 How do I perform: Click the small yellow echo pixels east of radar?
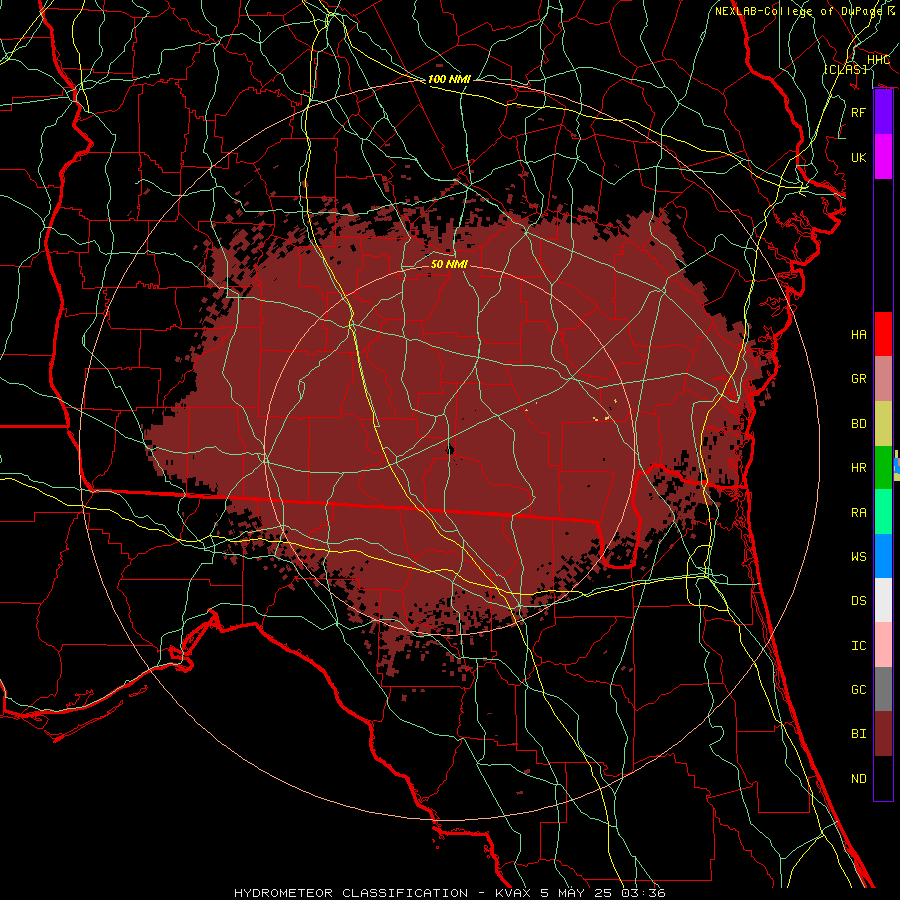tap(602, 418)
